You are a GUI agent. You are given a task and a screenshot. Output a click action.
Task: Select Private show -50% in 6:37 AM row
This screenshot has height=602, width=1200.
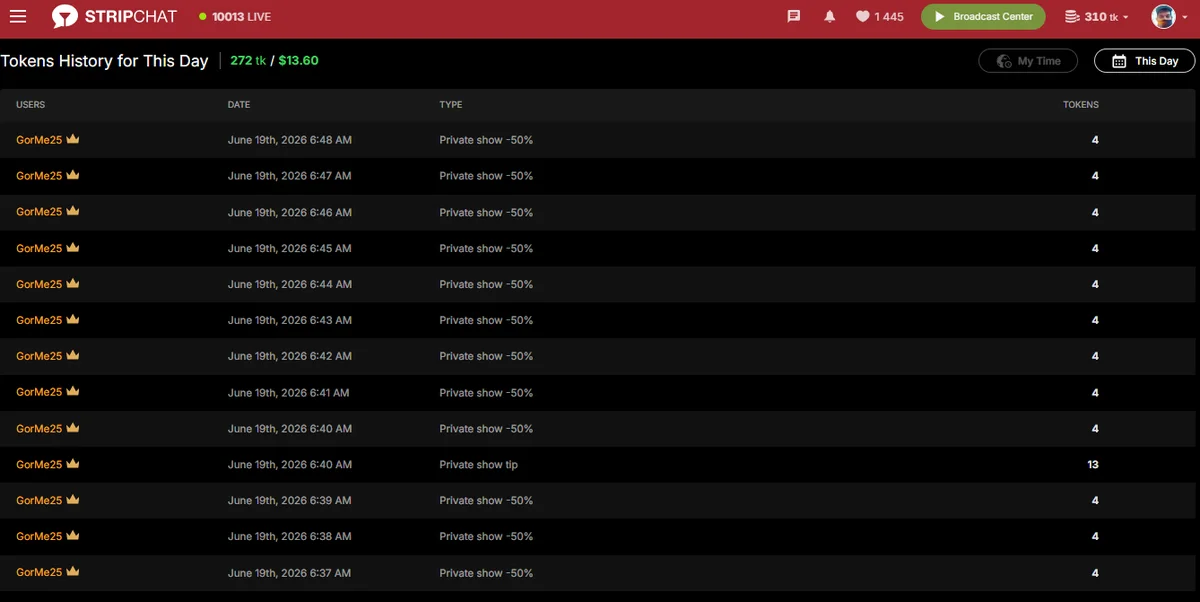(486, 572)
